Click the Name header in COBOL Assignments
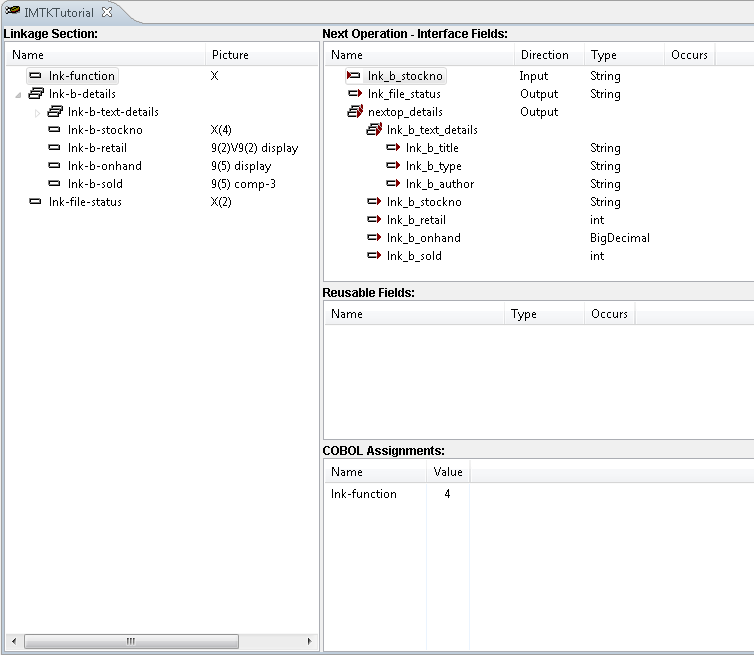This screenshot has width=754, height=655. (x=375, y=472)
